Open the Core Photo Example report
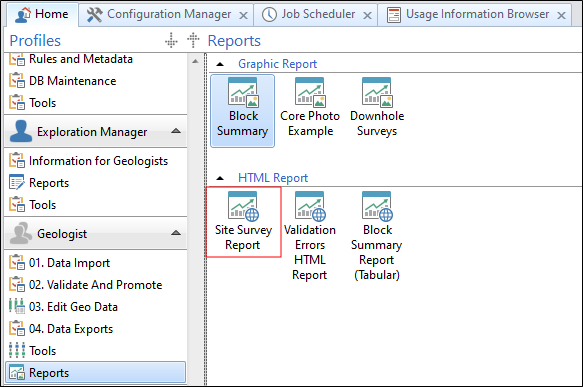Screen dimensions: 583x387 pyautogui.click(x=310, y=108)
